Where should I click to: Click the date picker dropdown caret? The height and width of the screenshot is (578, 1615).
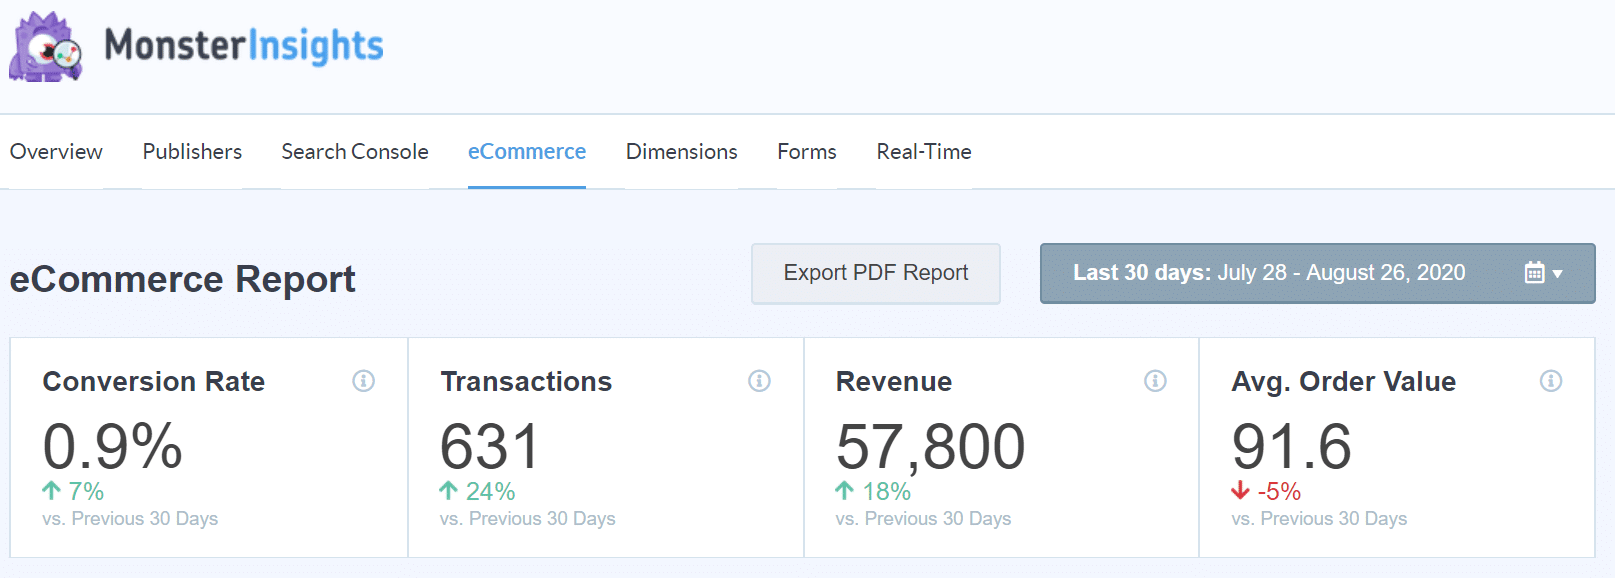click(1558, 274)
